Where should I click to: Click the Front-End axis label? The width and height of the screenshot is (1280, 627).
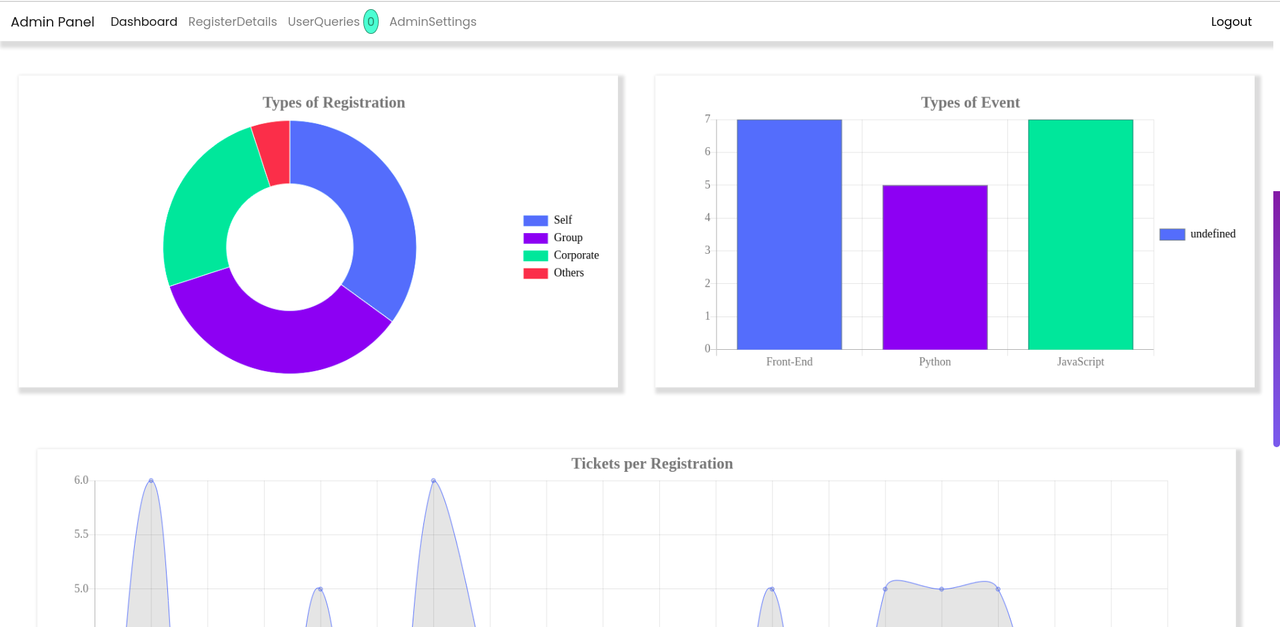789,362
